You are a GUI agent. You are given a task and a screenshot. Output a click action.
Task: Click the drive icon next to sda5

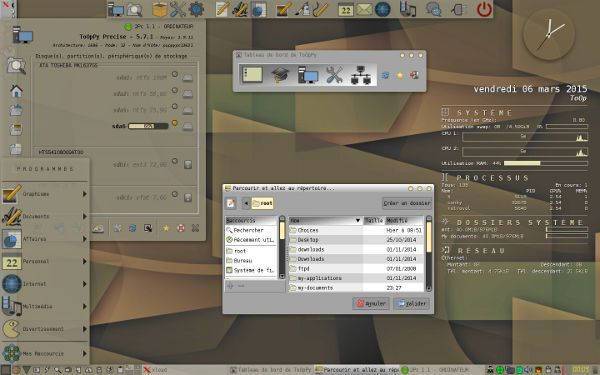[x=188, y=126]
